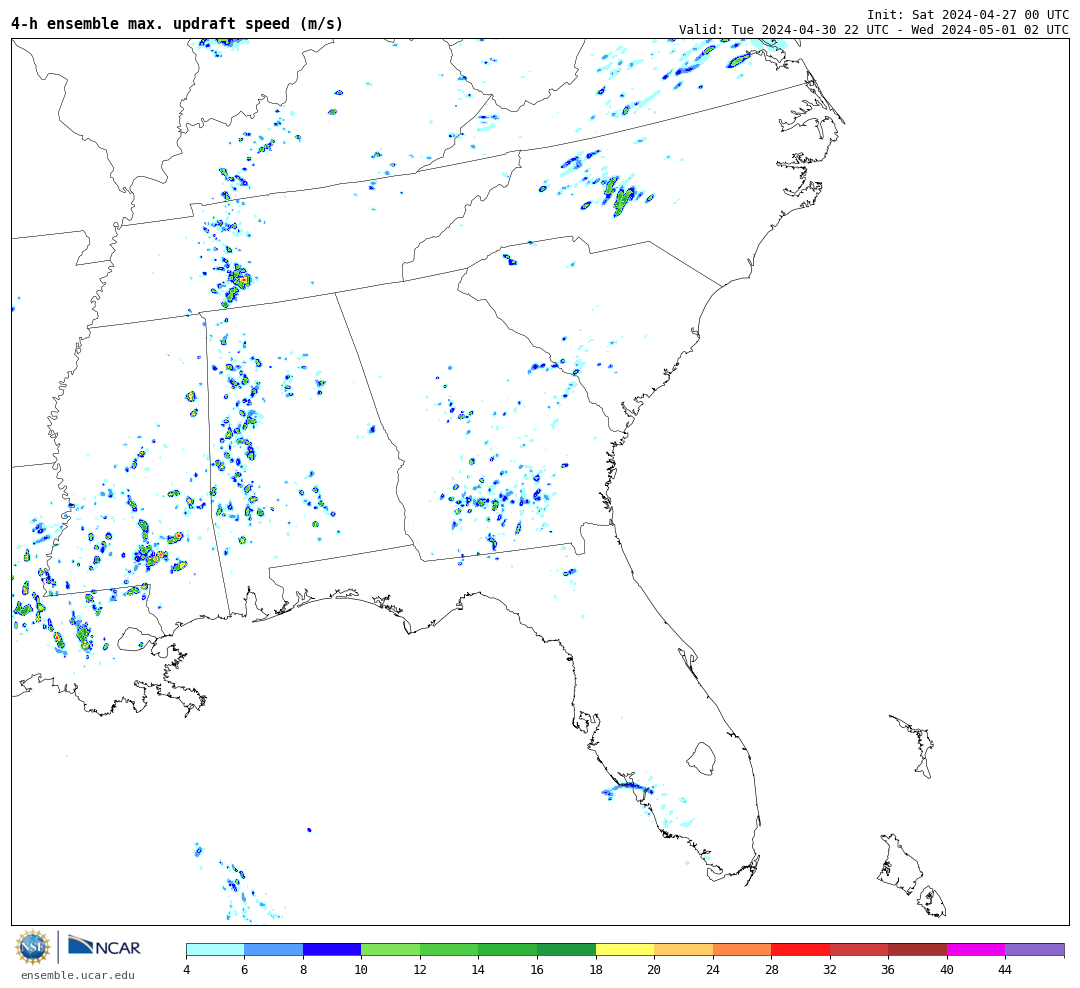Click the 'Init: Sat 2024-04-27 00 UTC' text
The image size is (1080, 988).
(968, 14)
